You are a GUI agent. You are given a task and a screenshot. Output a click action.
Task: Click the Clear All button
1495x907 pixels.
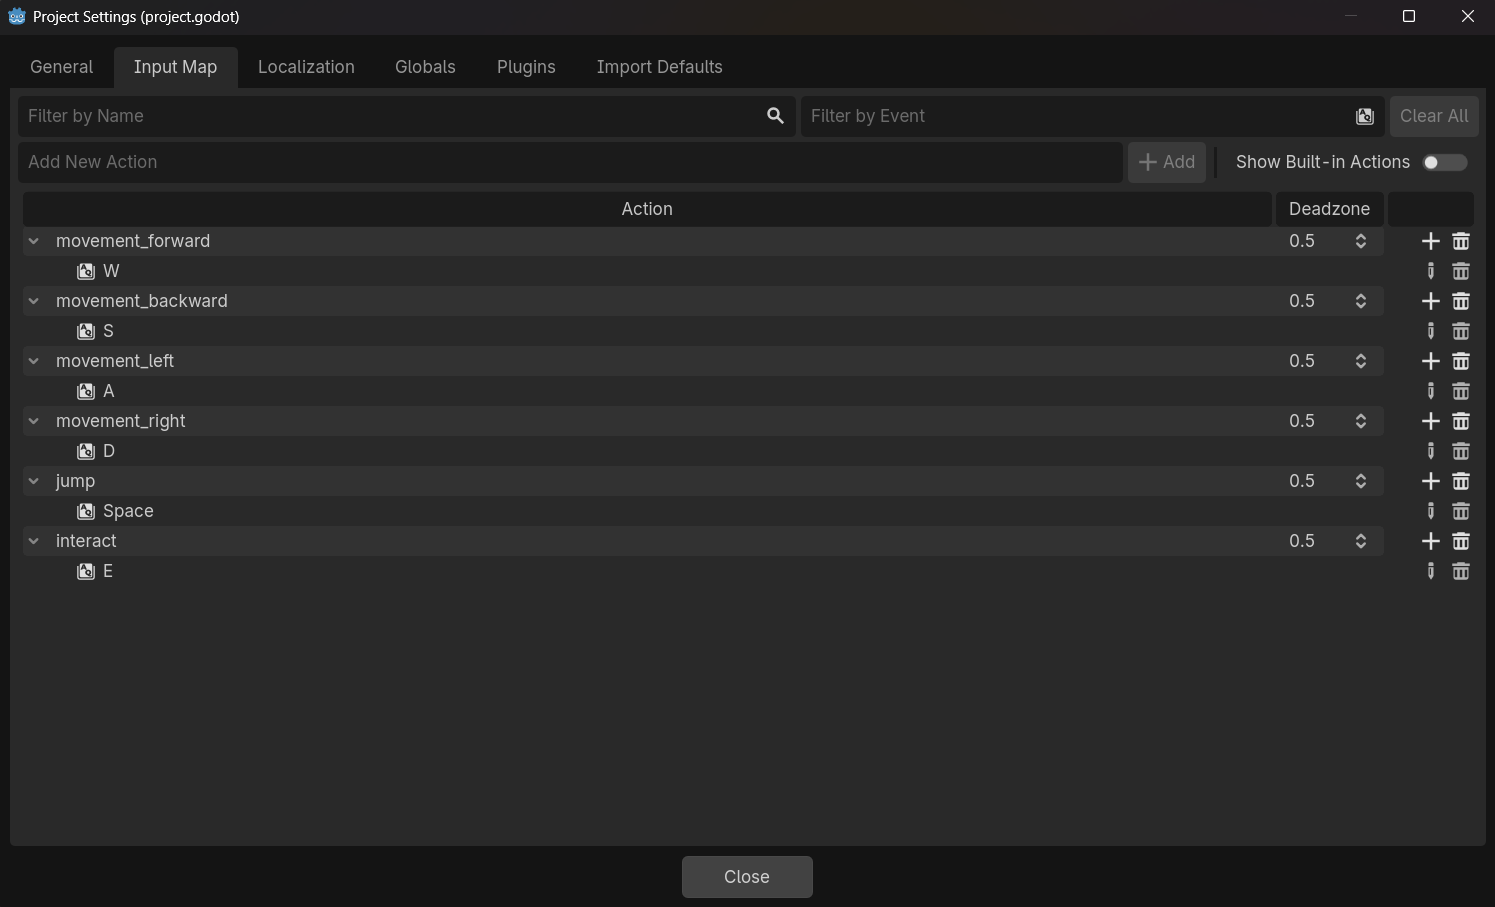[1433, 116]
